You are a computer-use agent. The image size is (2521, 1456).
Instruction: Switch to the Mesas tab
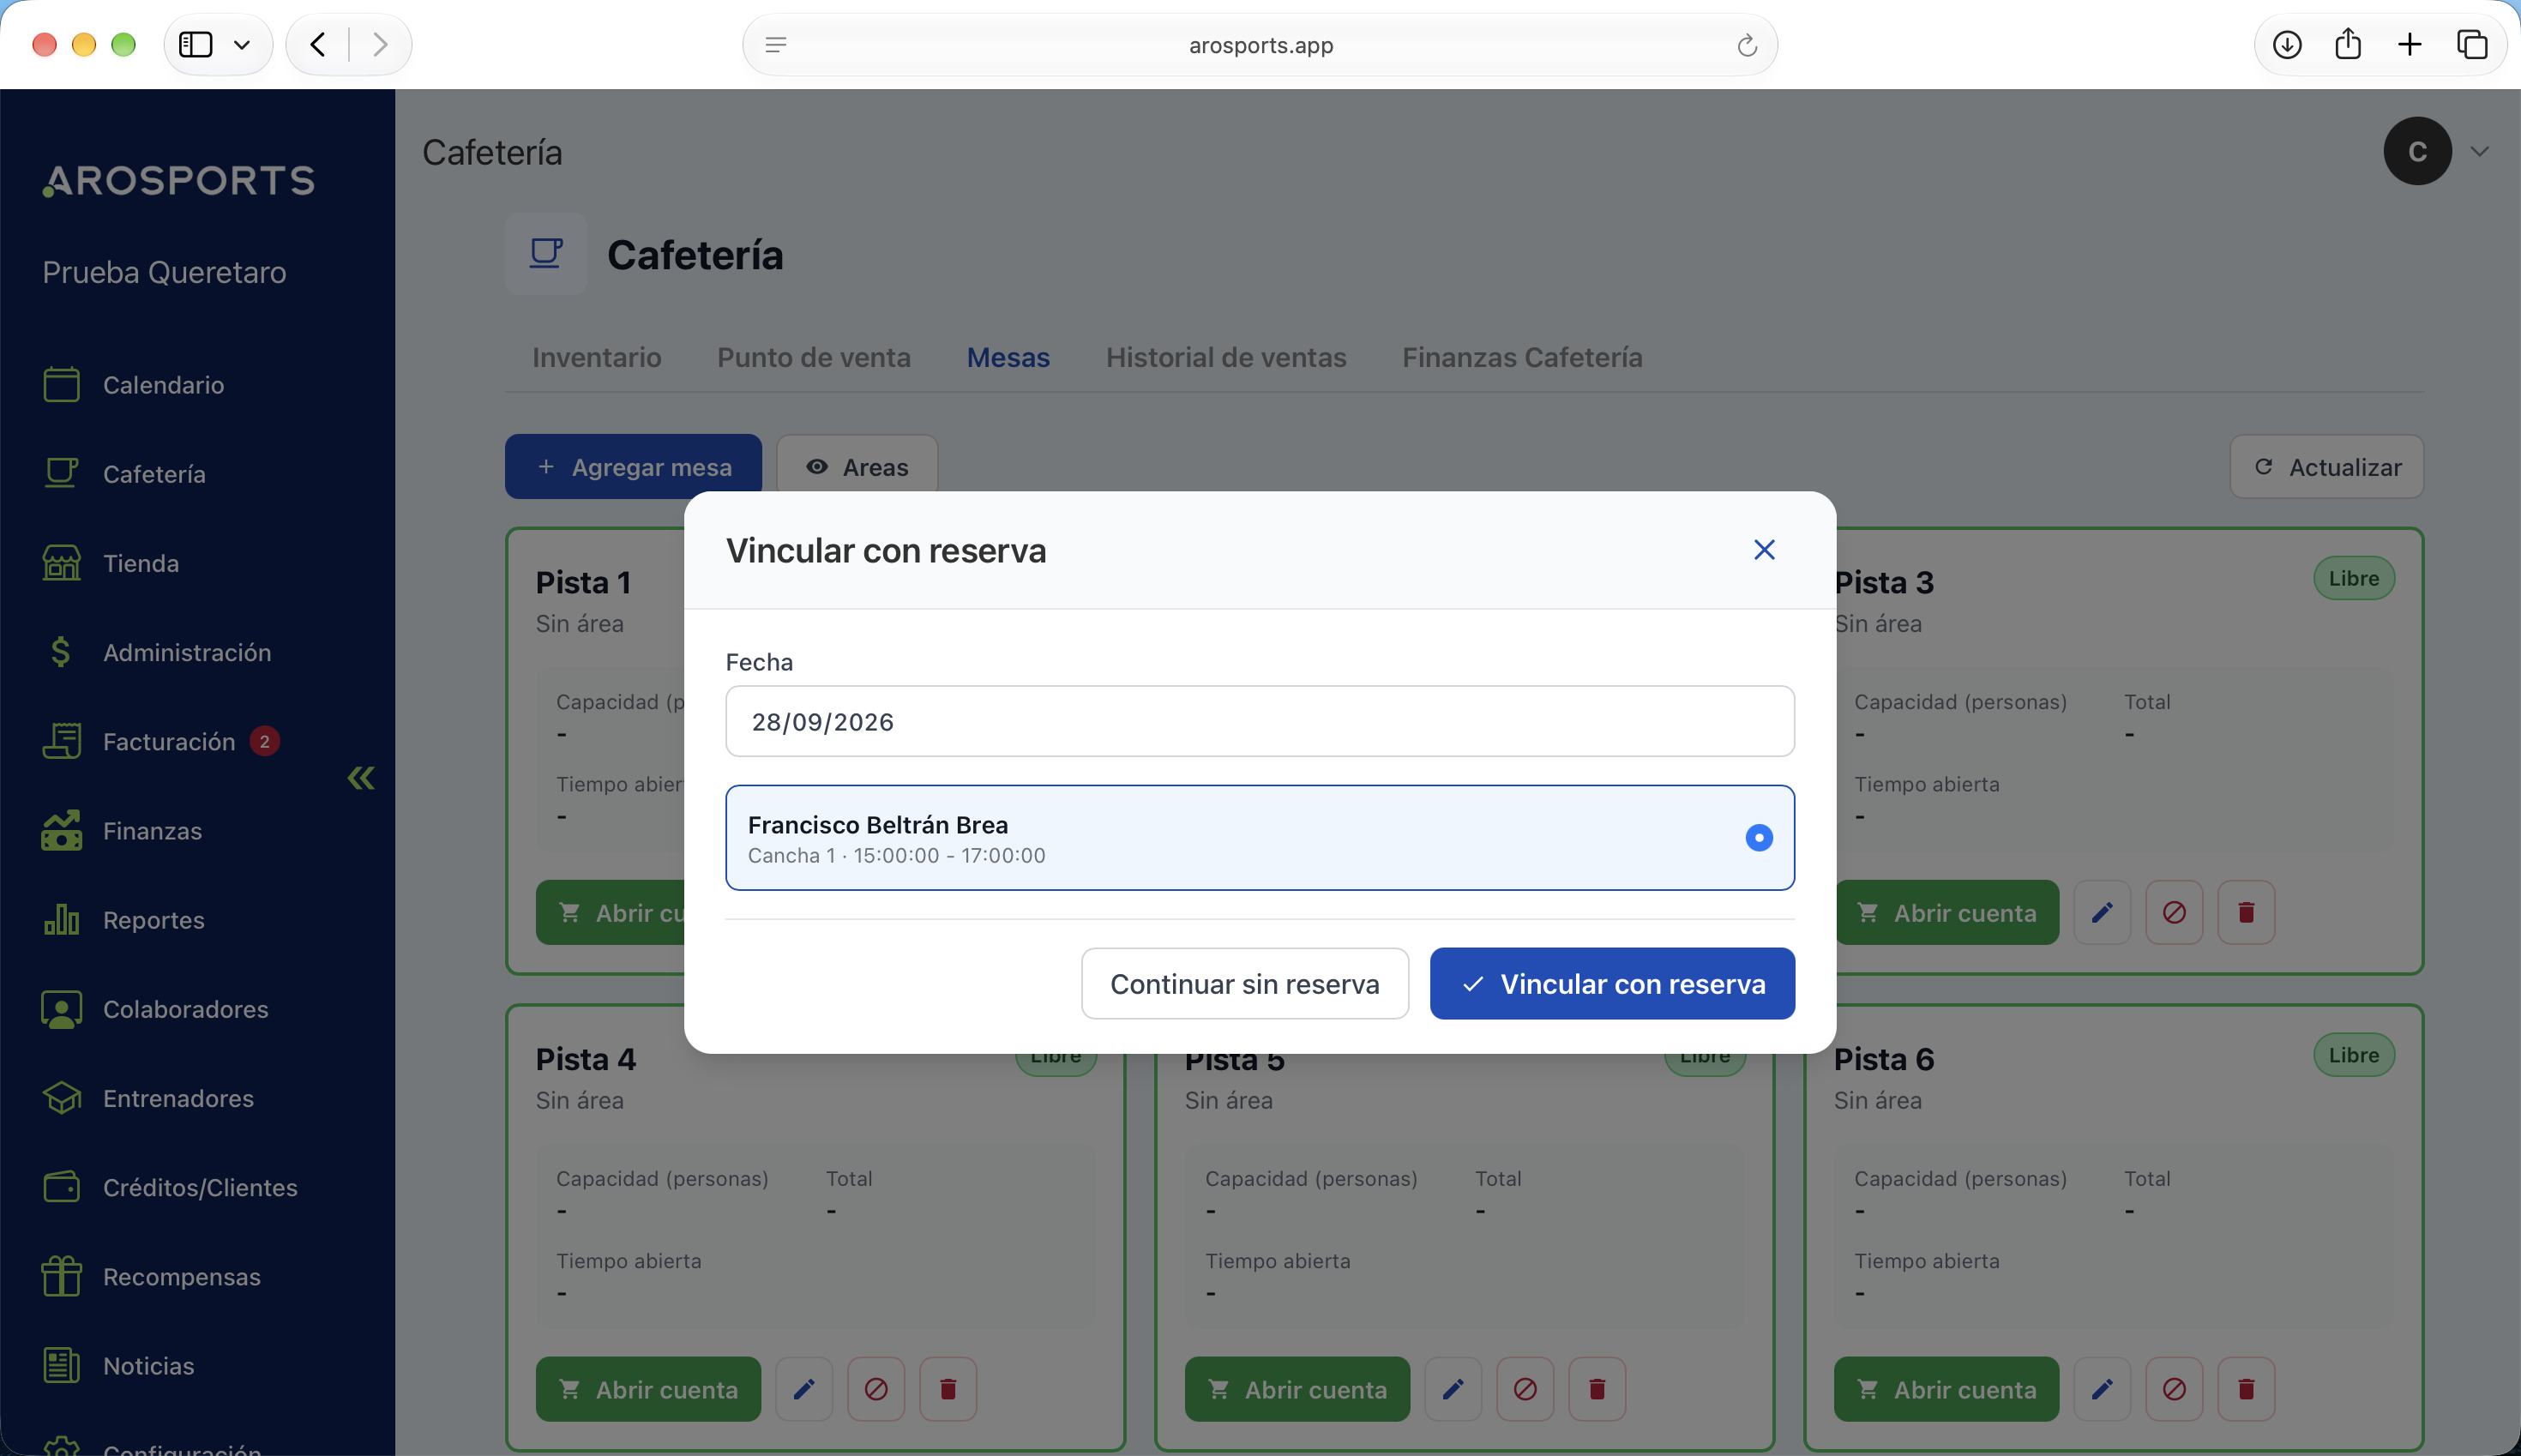click(x=1008, y=357)
